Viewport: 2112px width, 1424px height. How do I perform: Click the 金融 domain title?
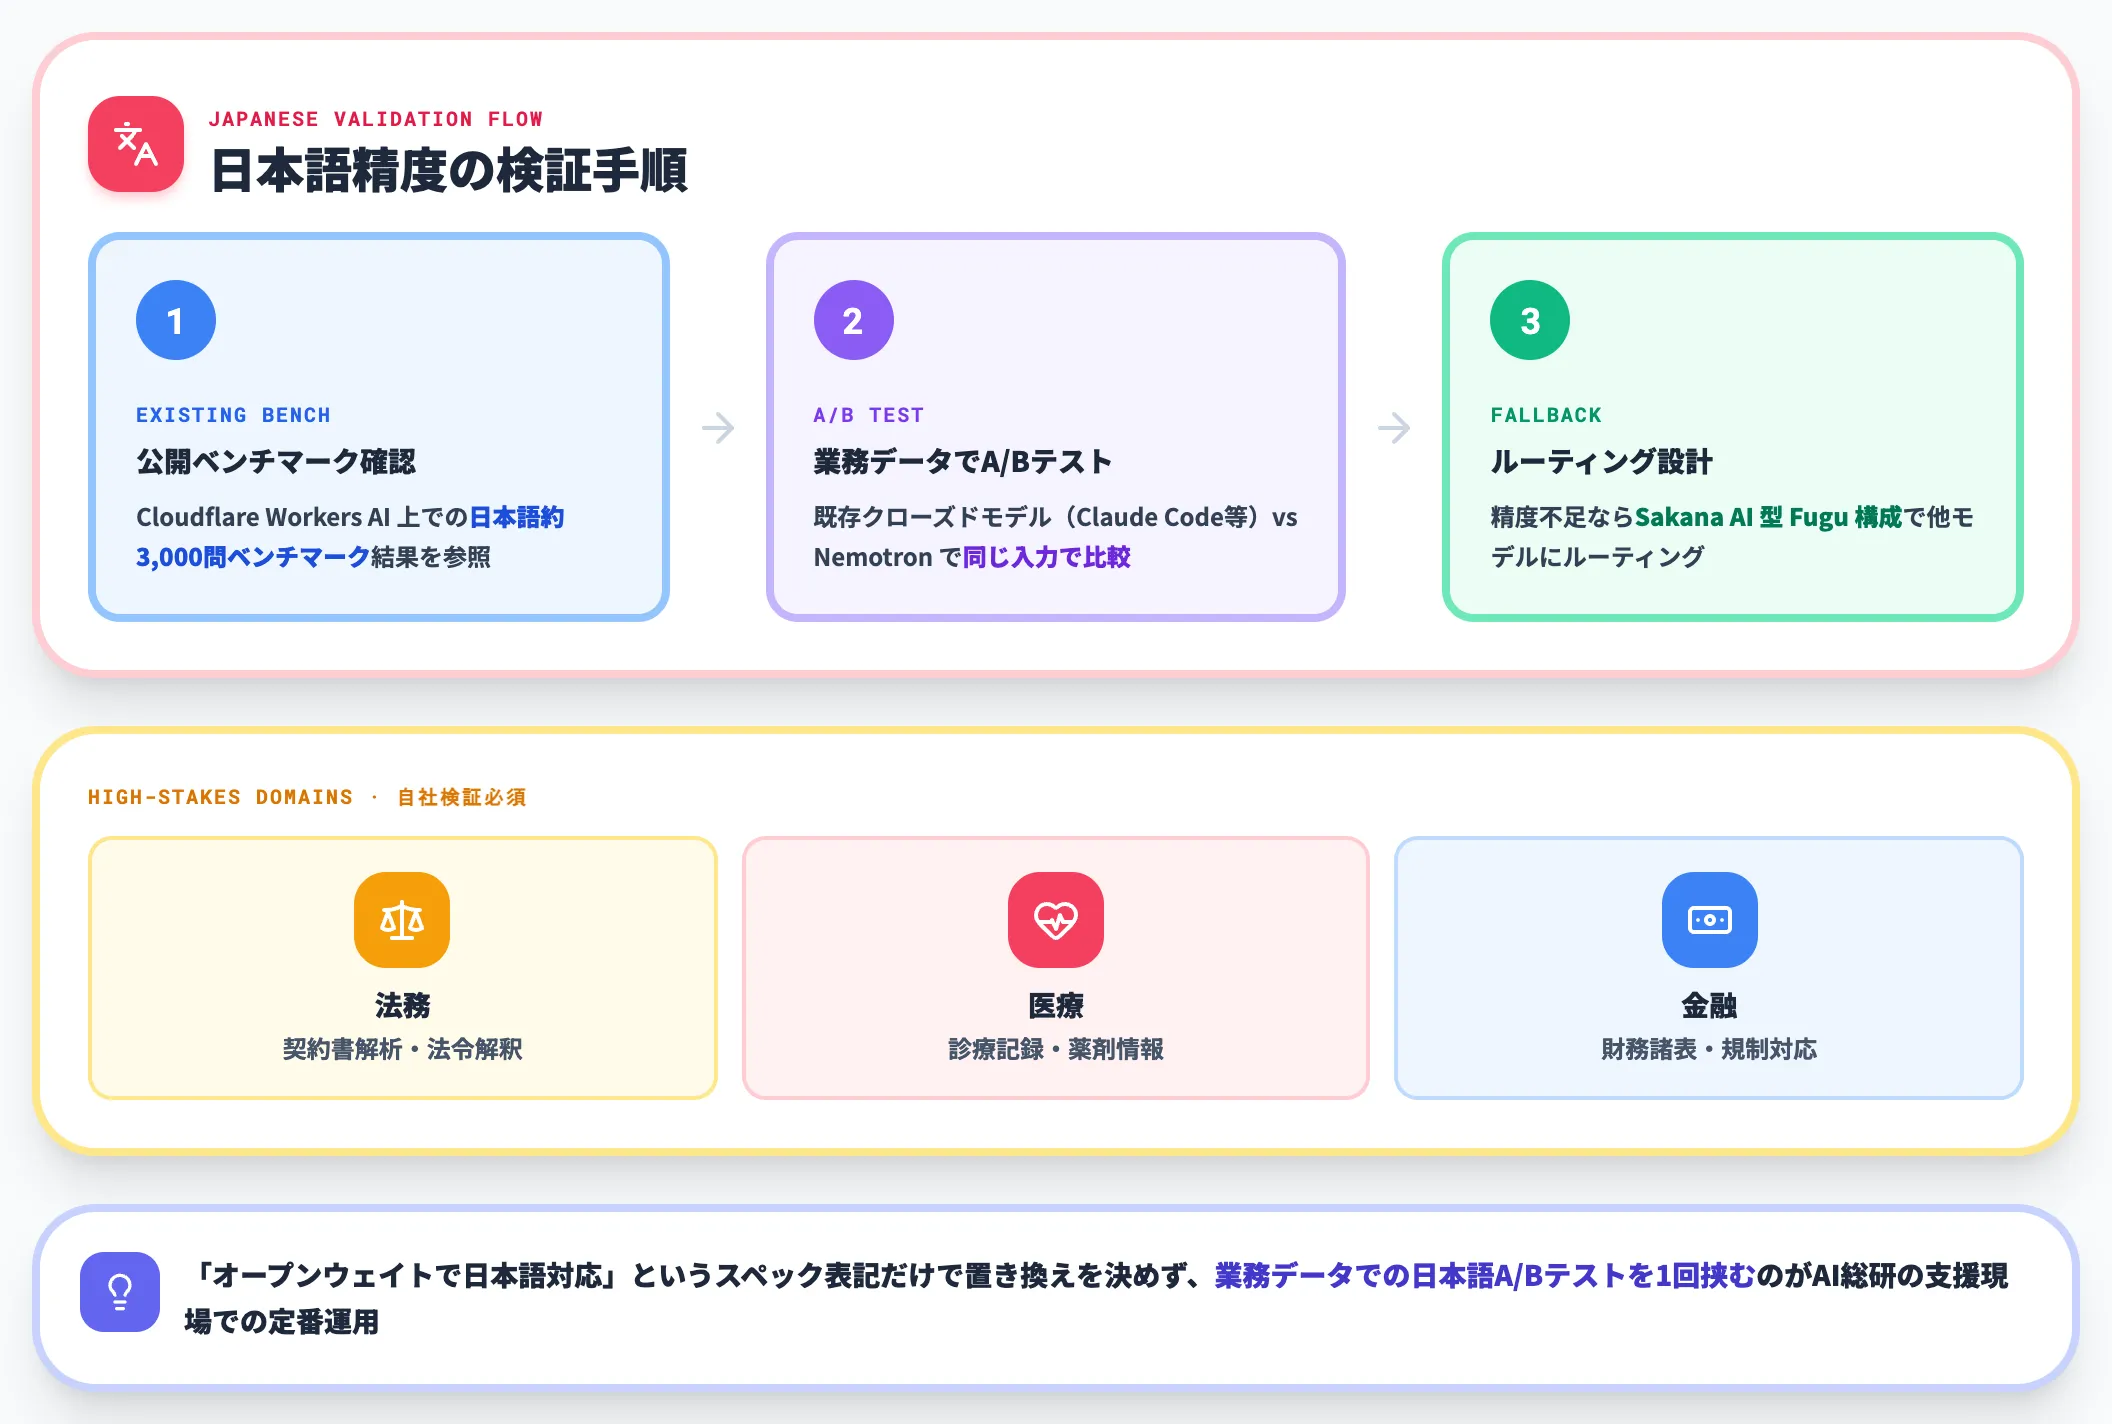(x=1709, y=1005)
